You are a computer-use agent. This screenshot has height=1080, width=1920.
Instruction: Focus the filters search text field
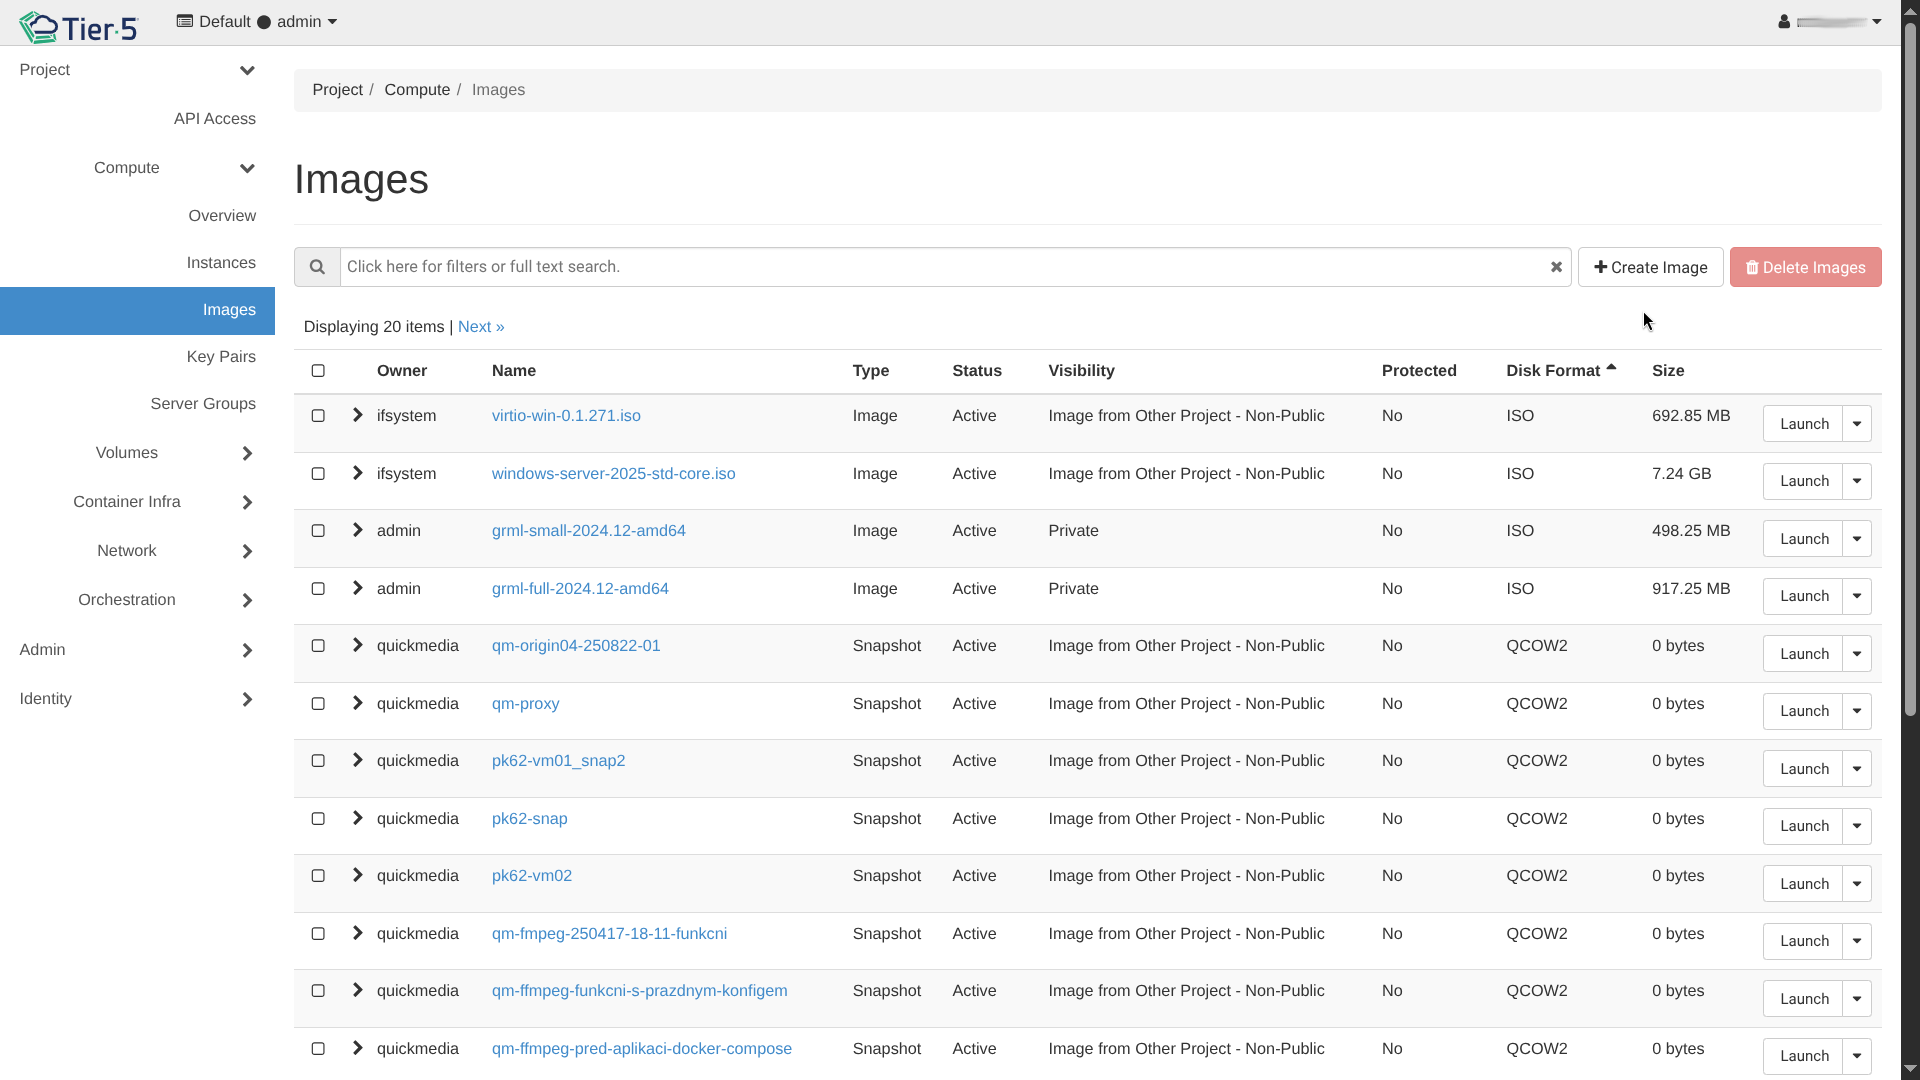940,267
